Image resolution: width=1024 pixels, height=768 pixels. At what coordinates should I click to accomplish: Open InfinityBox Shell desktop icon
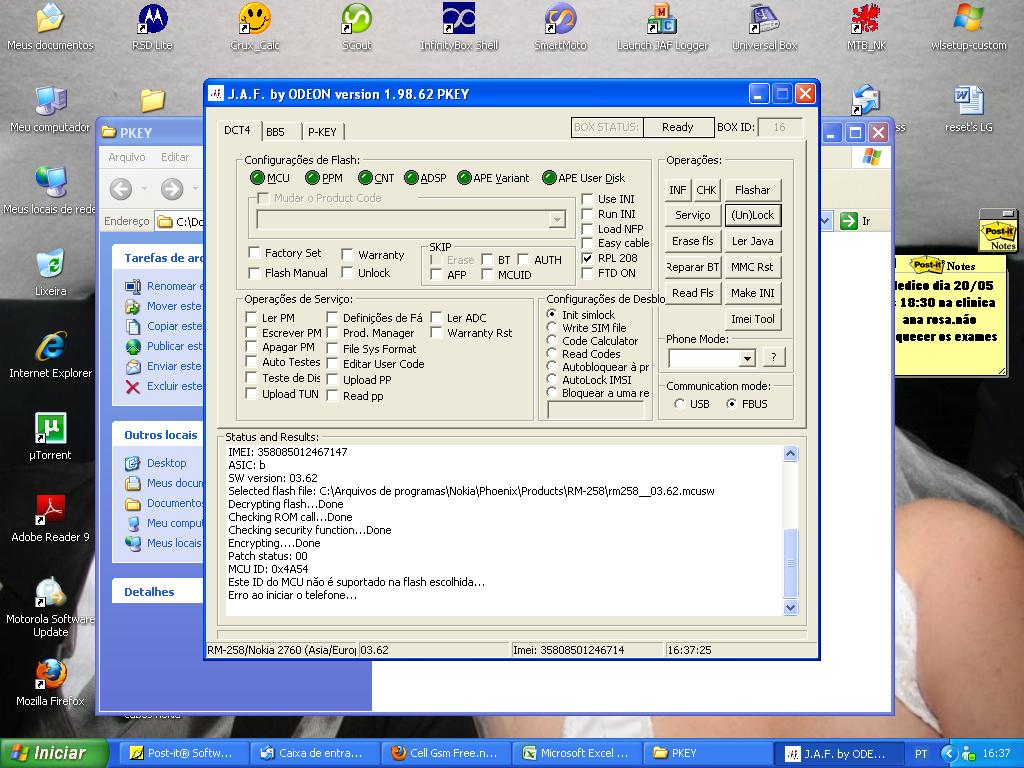point(458,27)
